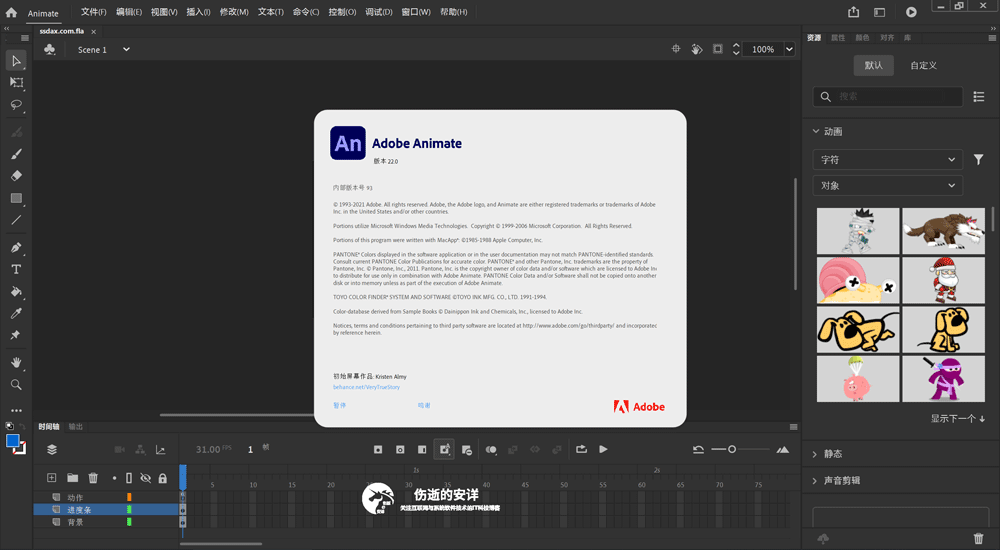Open the assets panel options menu
Screen dimensions: 1000x550
[x=991, y=38]
